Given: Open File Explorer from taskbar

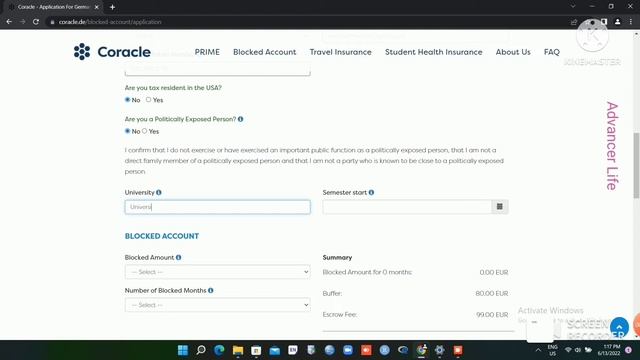Looking at the screenshot, I should click(238, 350).
